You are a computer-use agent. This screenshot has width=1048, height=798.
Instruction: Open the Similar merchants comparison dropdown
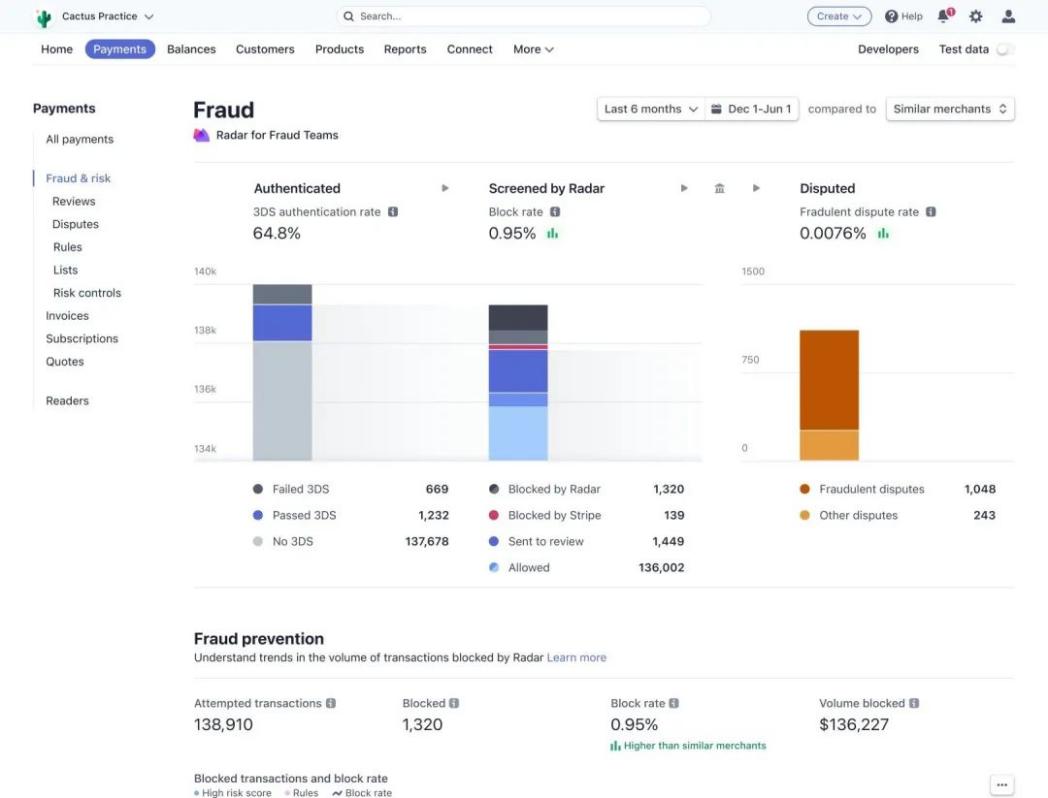(949, 109)
